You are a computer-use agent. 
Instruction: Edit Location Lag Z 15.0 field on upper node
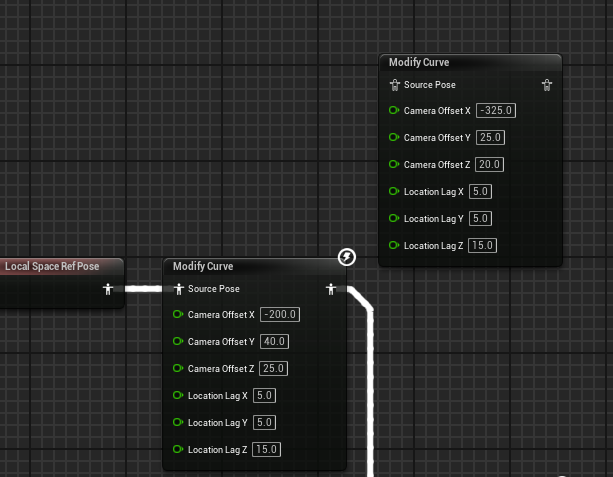[482, 245]
